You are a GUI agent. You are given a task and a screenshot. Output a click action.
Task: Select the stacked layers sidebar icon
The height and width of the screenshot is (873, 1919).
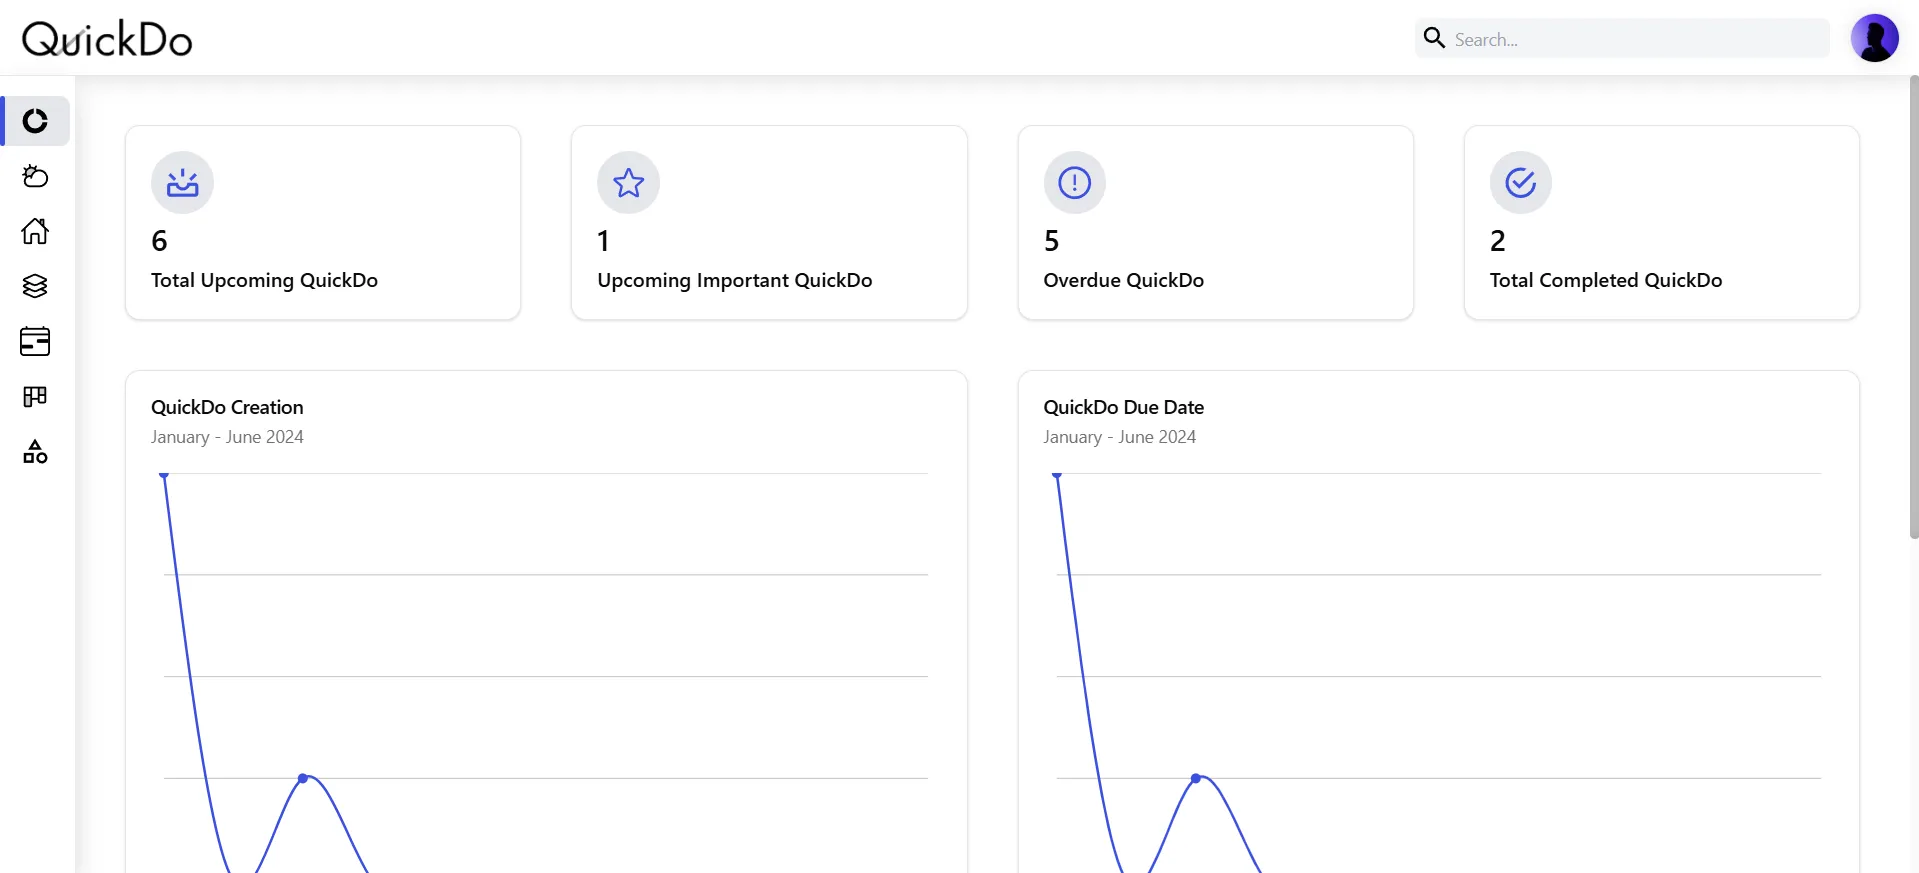(x=35, y=286)
